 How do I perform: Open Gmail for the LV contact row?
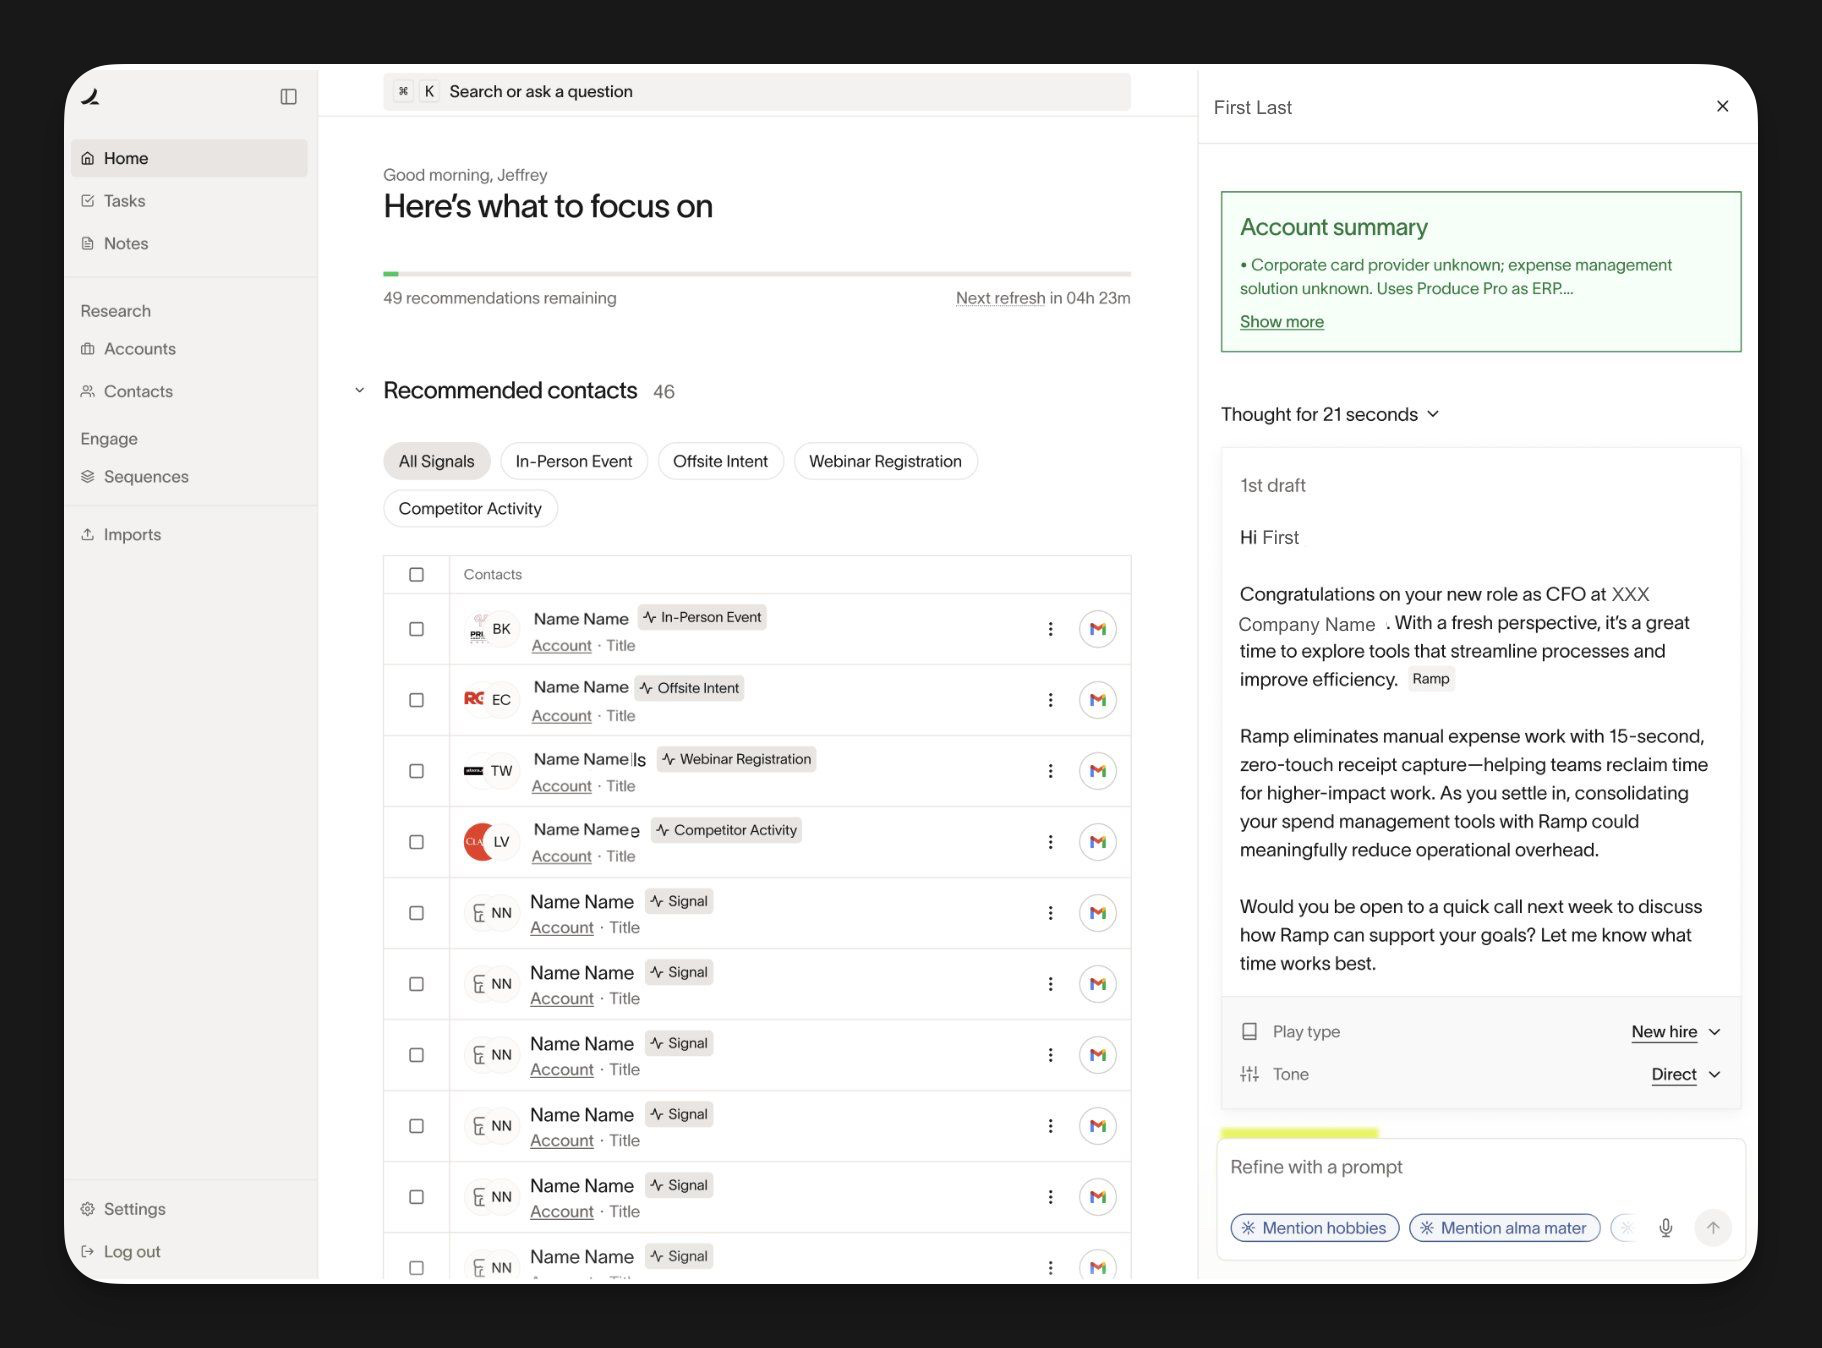(x=1097, y=842)
